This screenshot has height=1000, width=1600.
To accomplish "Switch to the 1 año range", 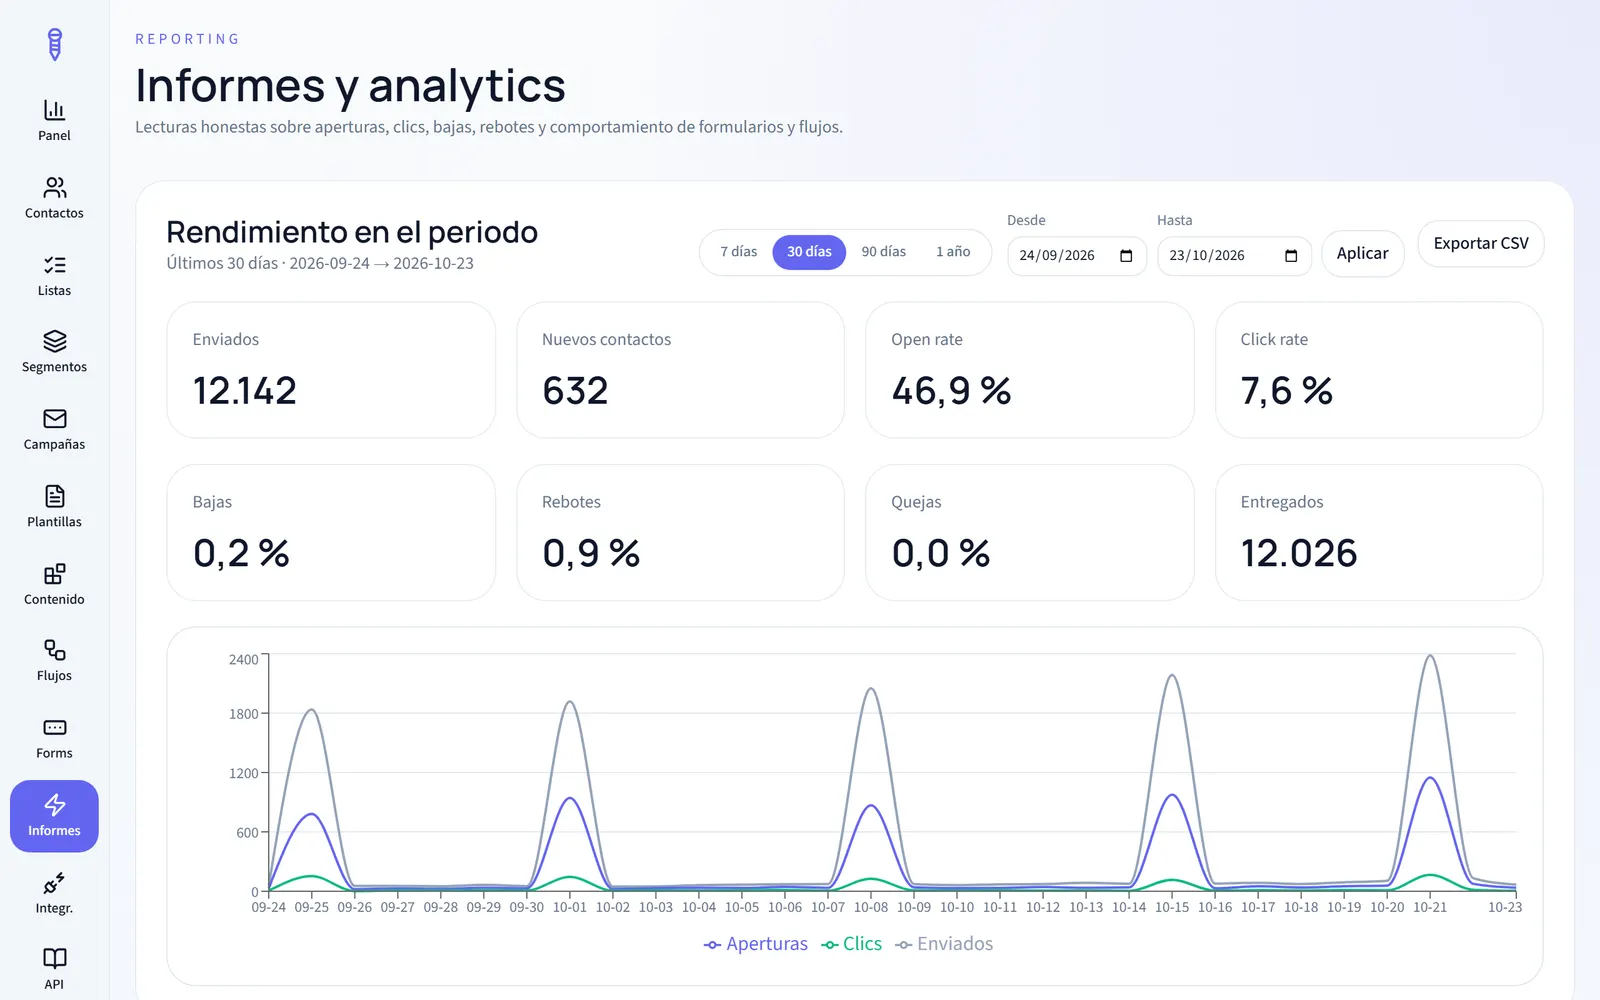I will (x=953, y=252).
